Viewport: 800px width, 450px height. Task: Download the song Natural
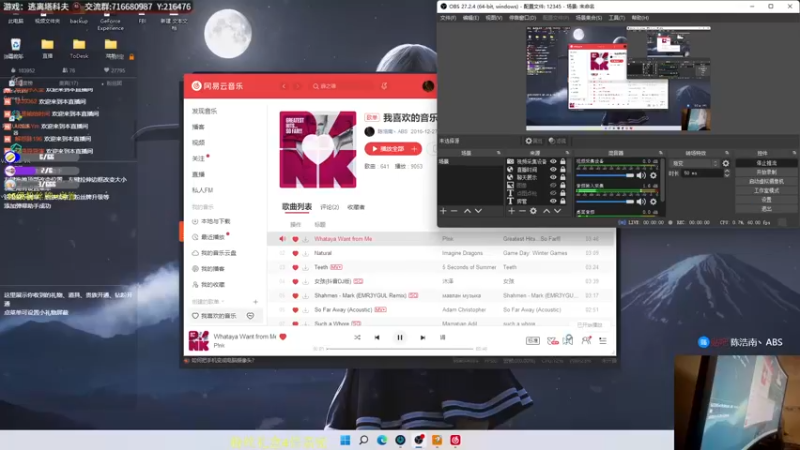[x=306, y=253]
